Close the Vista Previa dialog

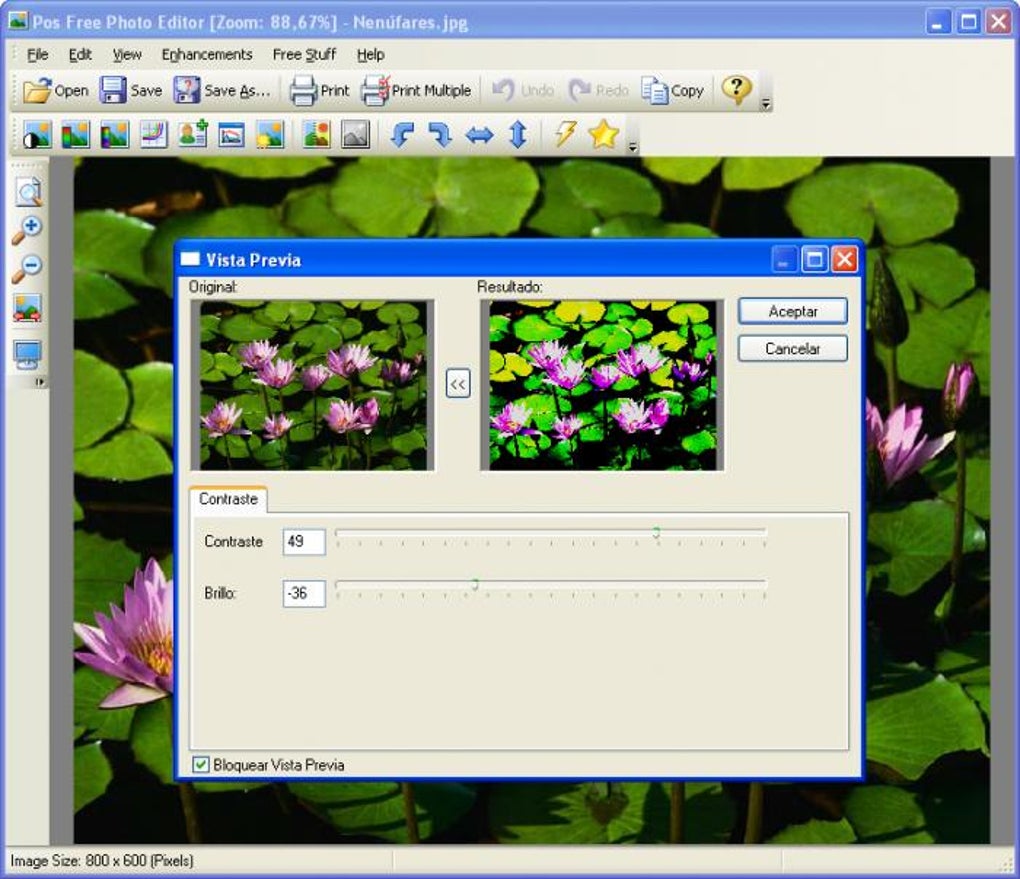pos(844,260)
